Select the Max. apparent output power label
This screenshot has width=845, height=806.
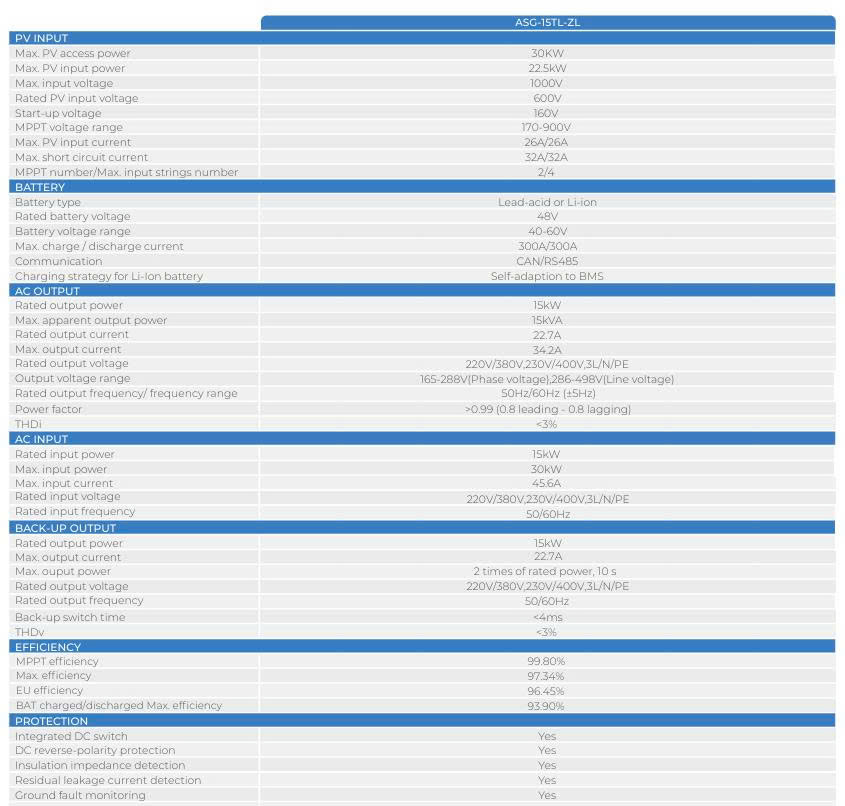pos(91,320)
